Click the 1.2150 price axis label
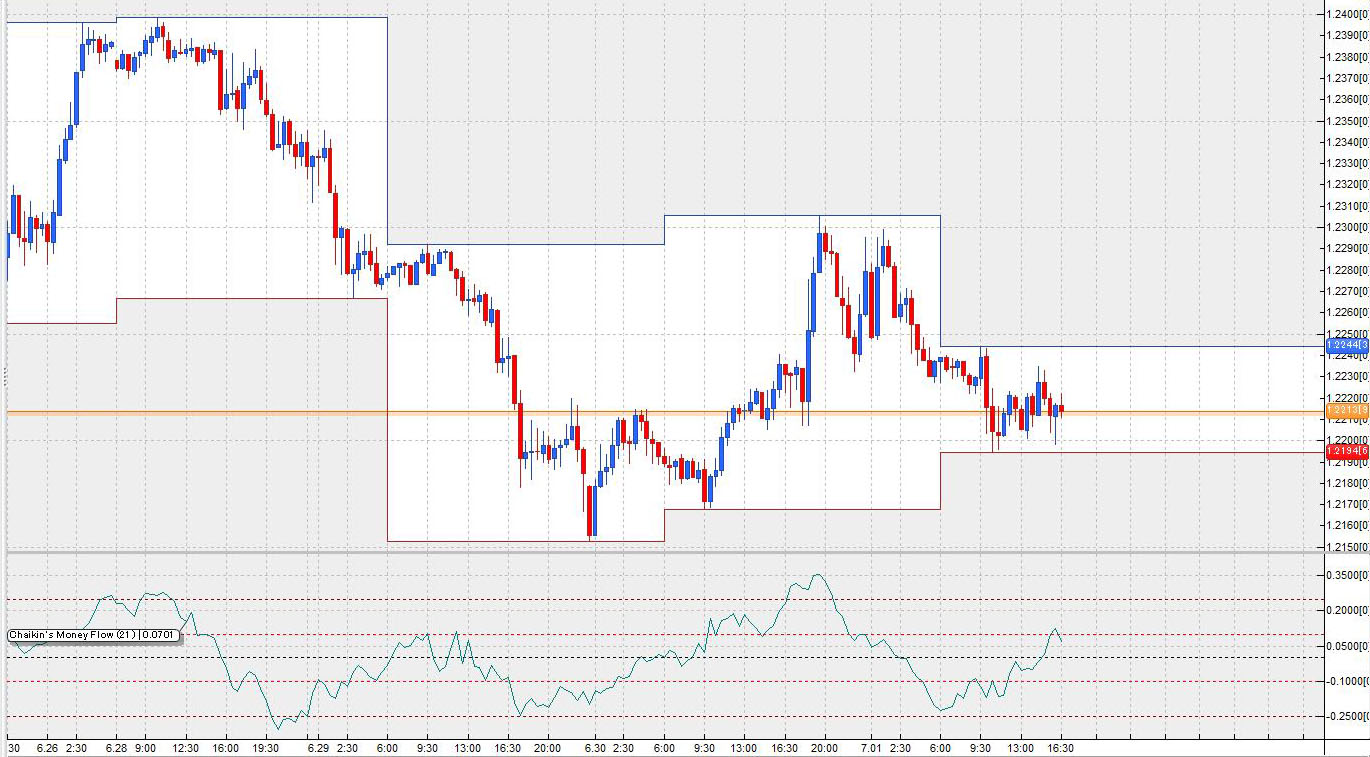The image size is (1370, 757). 1348,546
